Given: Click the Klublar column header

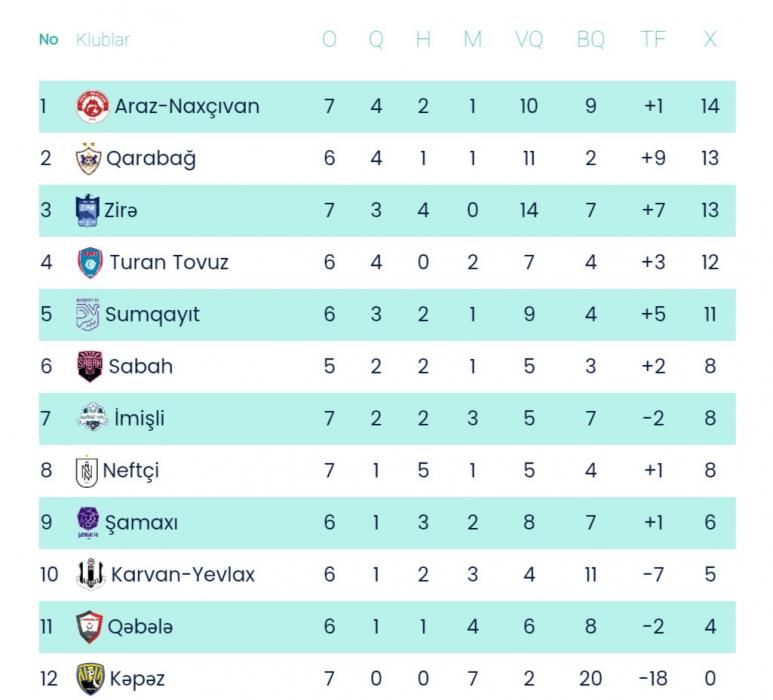Looking at the screenshot, I should coord(103,40).
